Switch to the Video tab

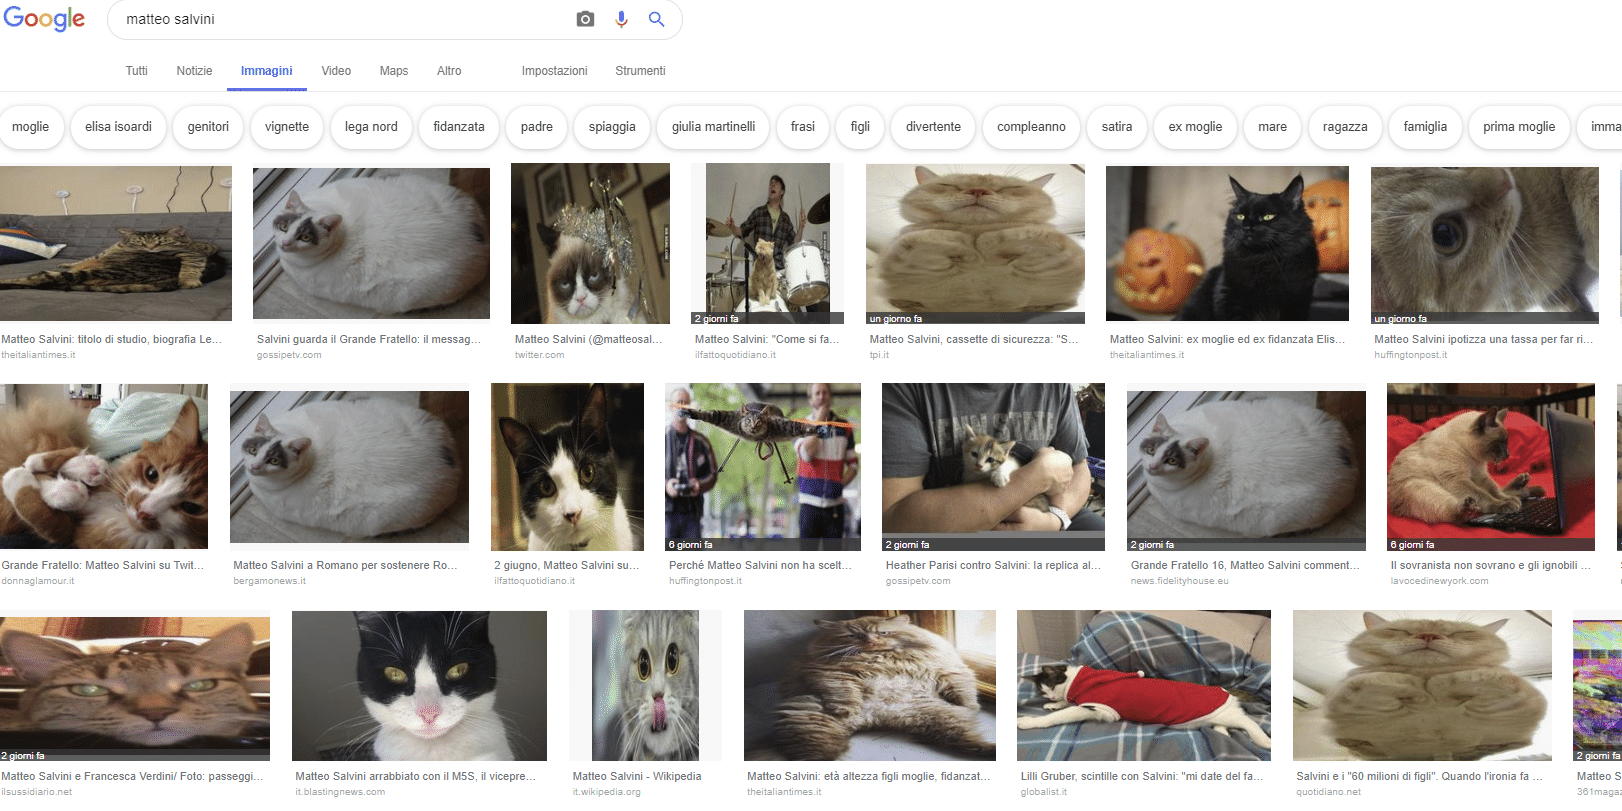(x=336, y=71)
